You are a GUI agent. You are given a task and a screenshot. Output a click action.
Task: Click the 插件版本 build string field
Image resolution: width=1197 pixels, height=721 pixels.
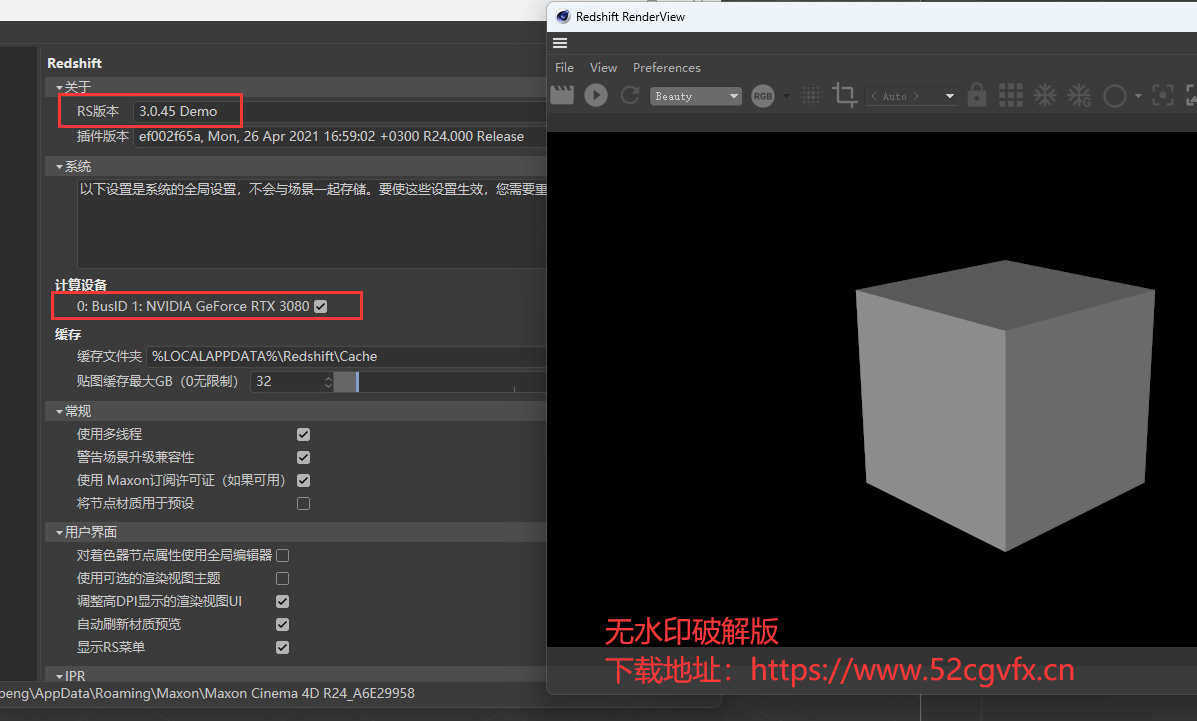(340, 137)
